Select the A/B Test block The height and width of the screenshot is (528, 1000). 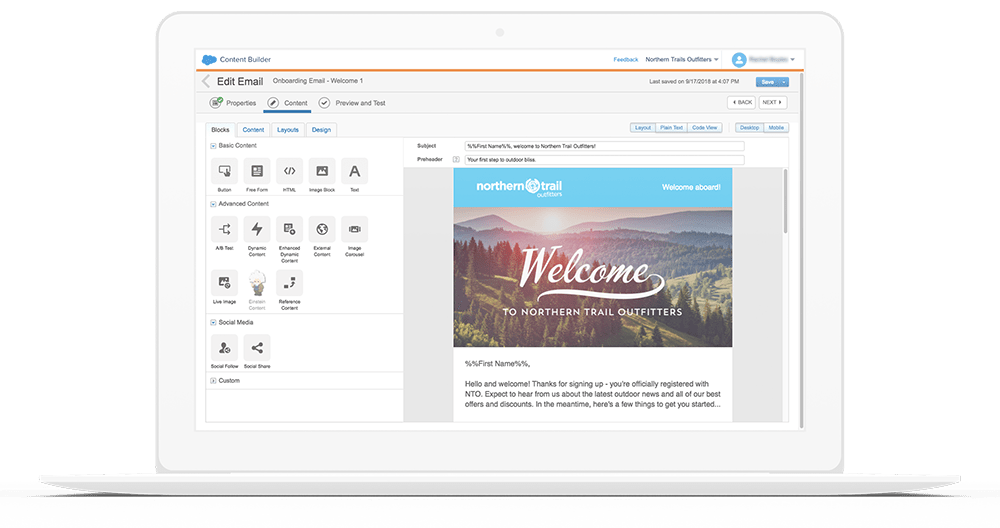(x=224, y=229)
